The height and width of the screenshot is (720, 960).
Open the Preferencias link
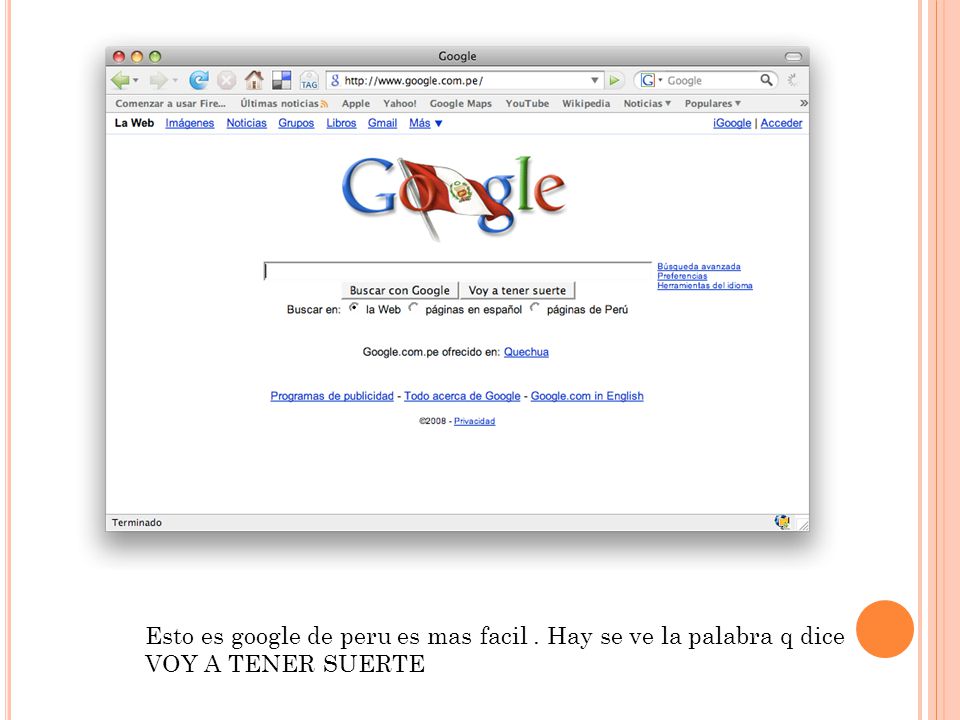point(682,276)
